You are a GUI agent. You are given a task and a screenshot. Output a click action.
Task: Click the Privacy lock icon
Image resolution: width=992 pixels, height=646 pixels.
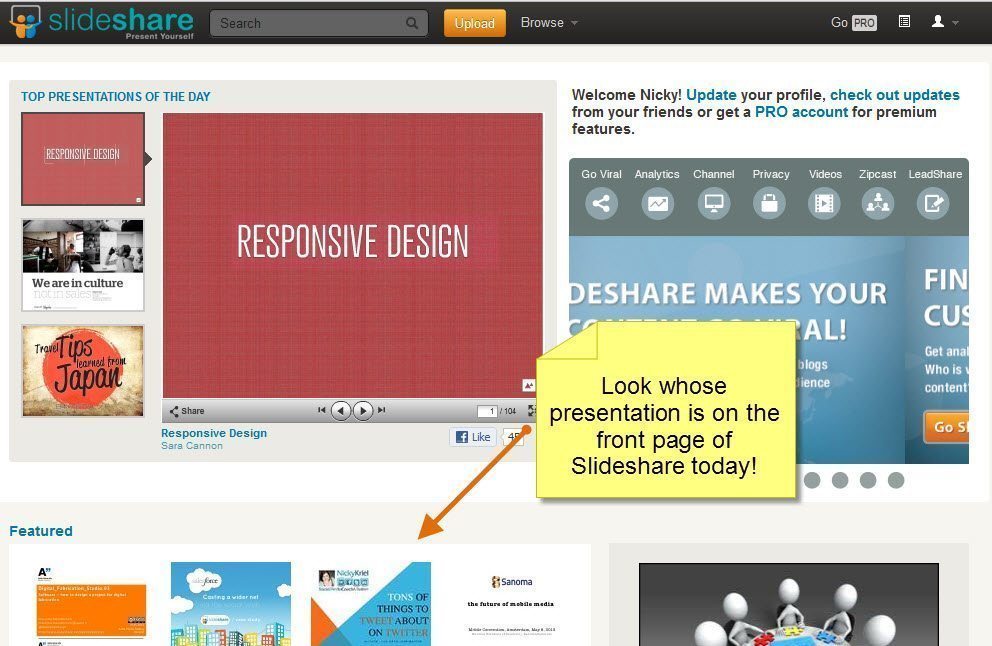[769, 204]
